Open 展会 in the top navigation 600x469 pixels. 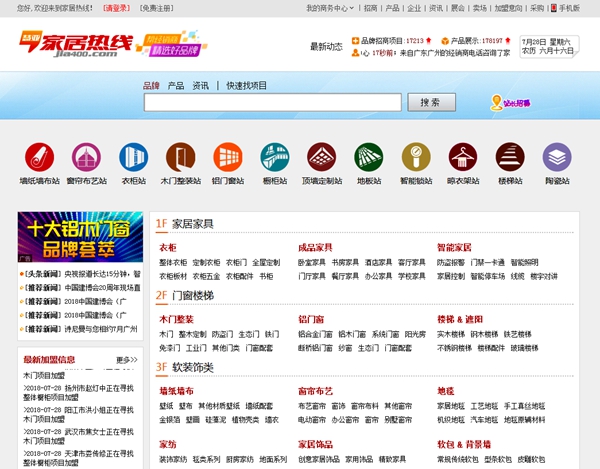click(458, 8)
